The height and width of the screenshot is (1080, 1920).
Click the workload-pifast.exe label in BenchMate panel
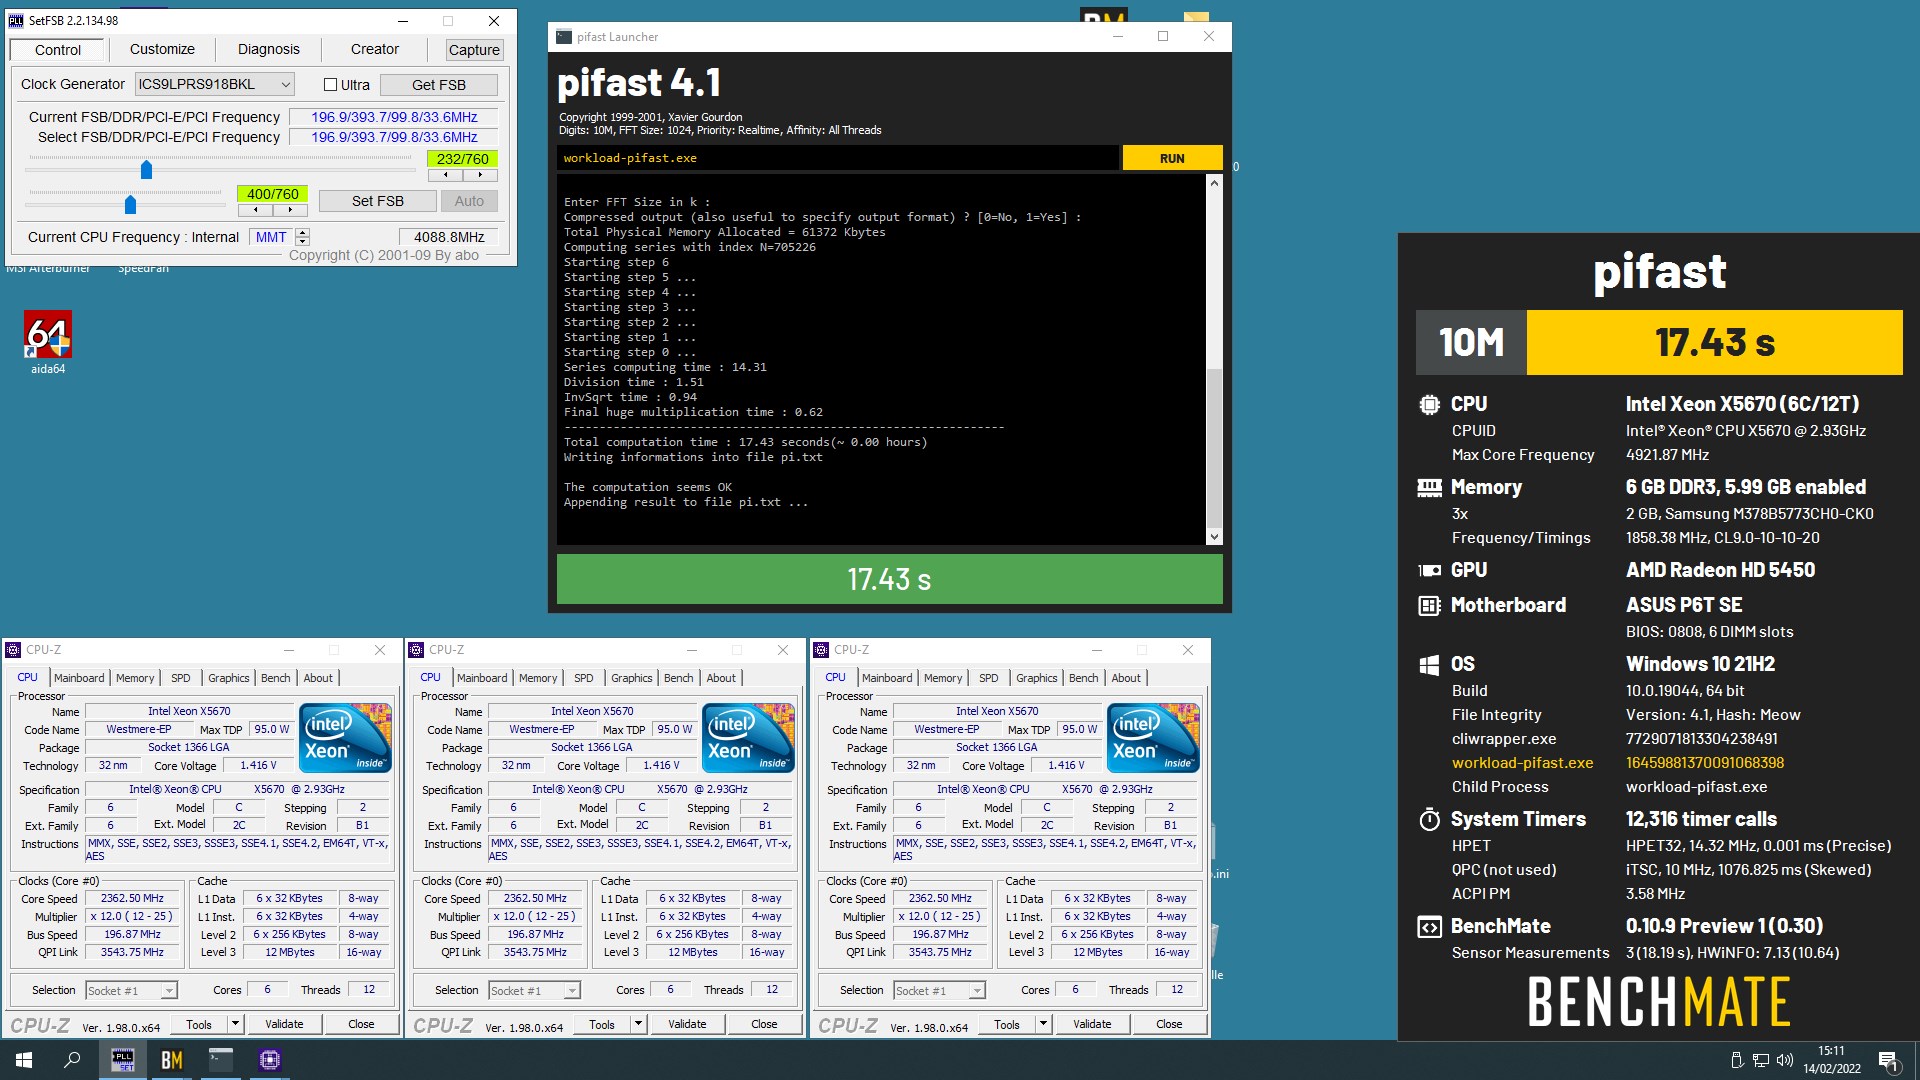(x=1522, y=763)
